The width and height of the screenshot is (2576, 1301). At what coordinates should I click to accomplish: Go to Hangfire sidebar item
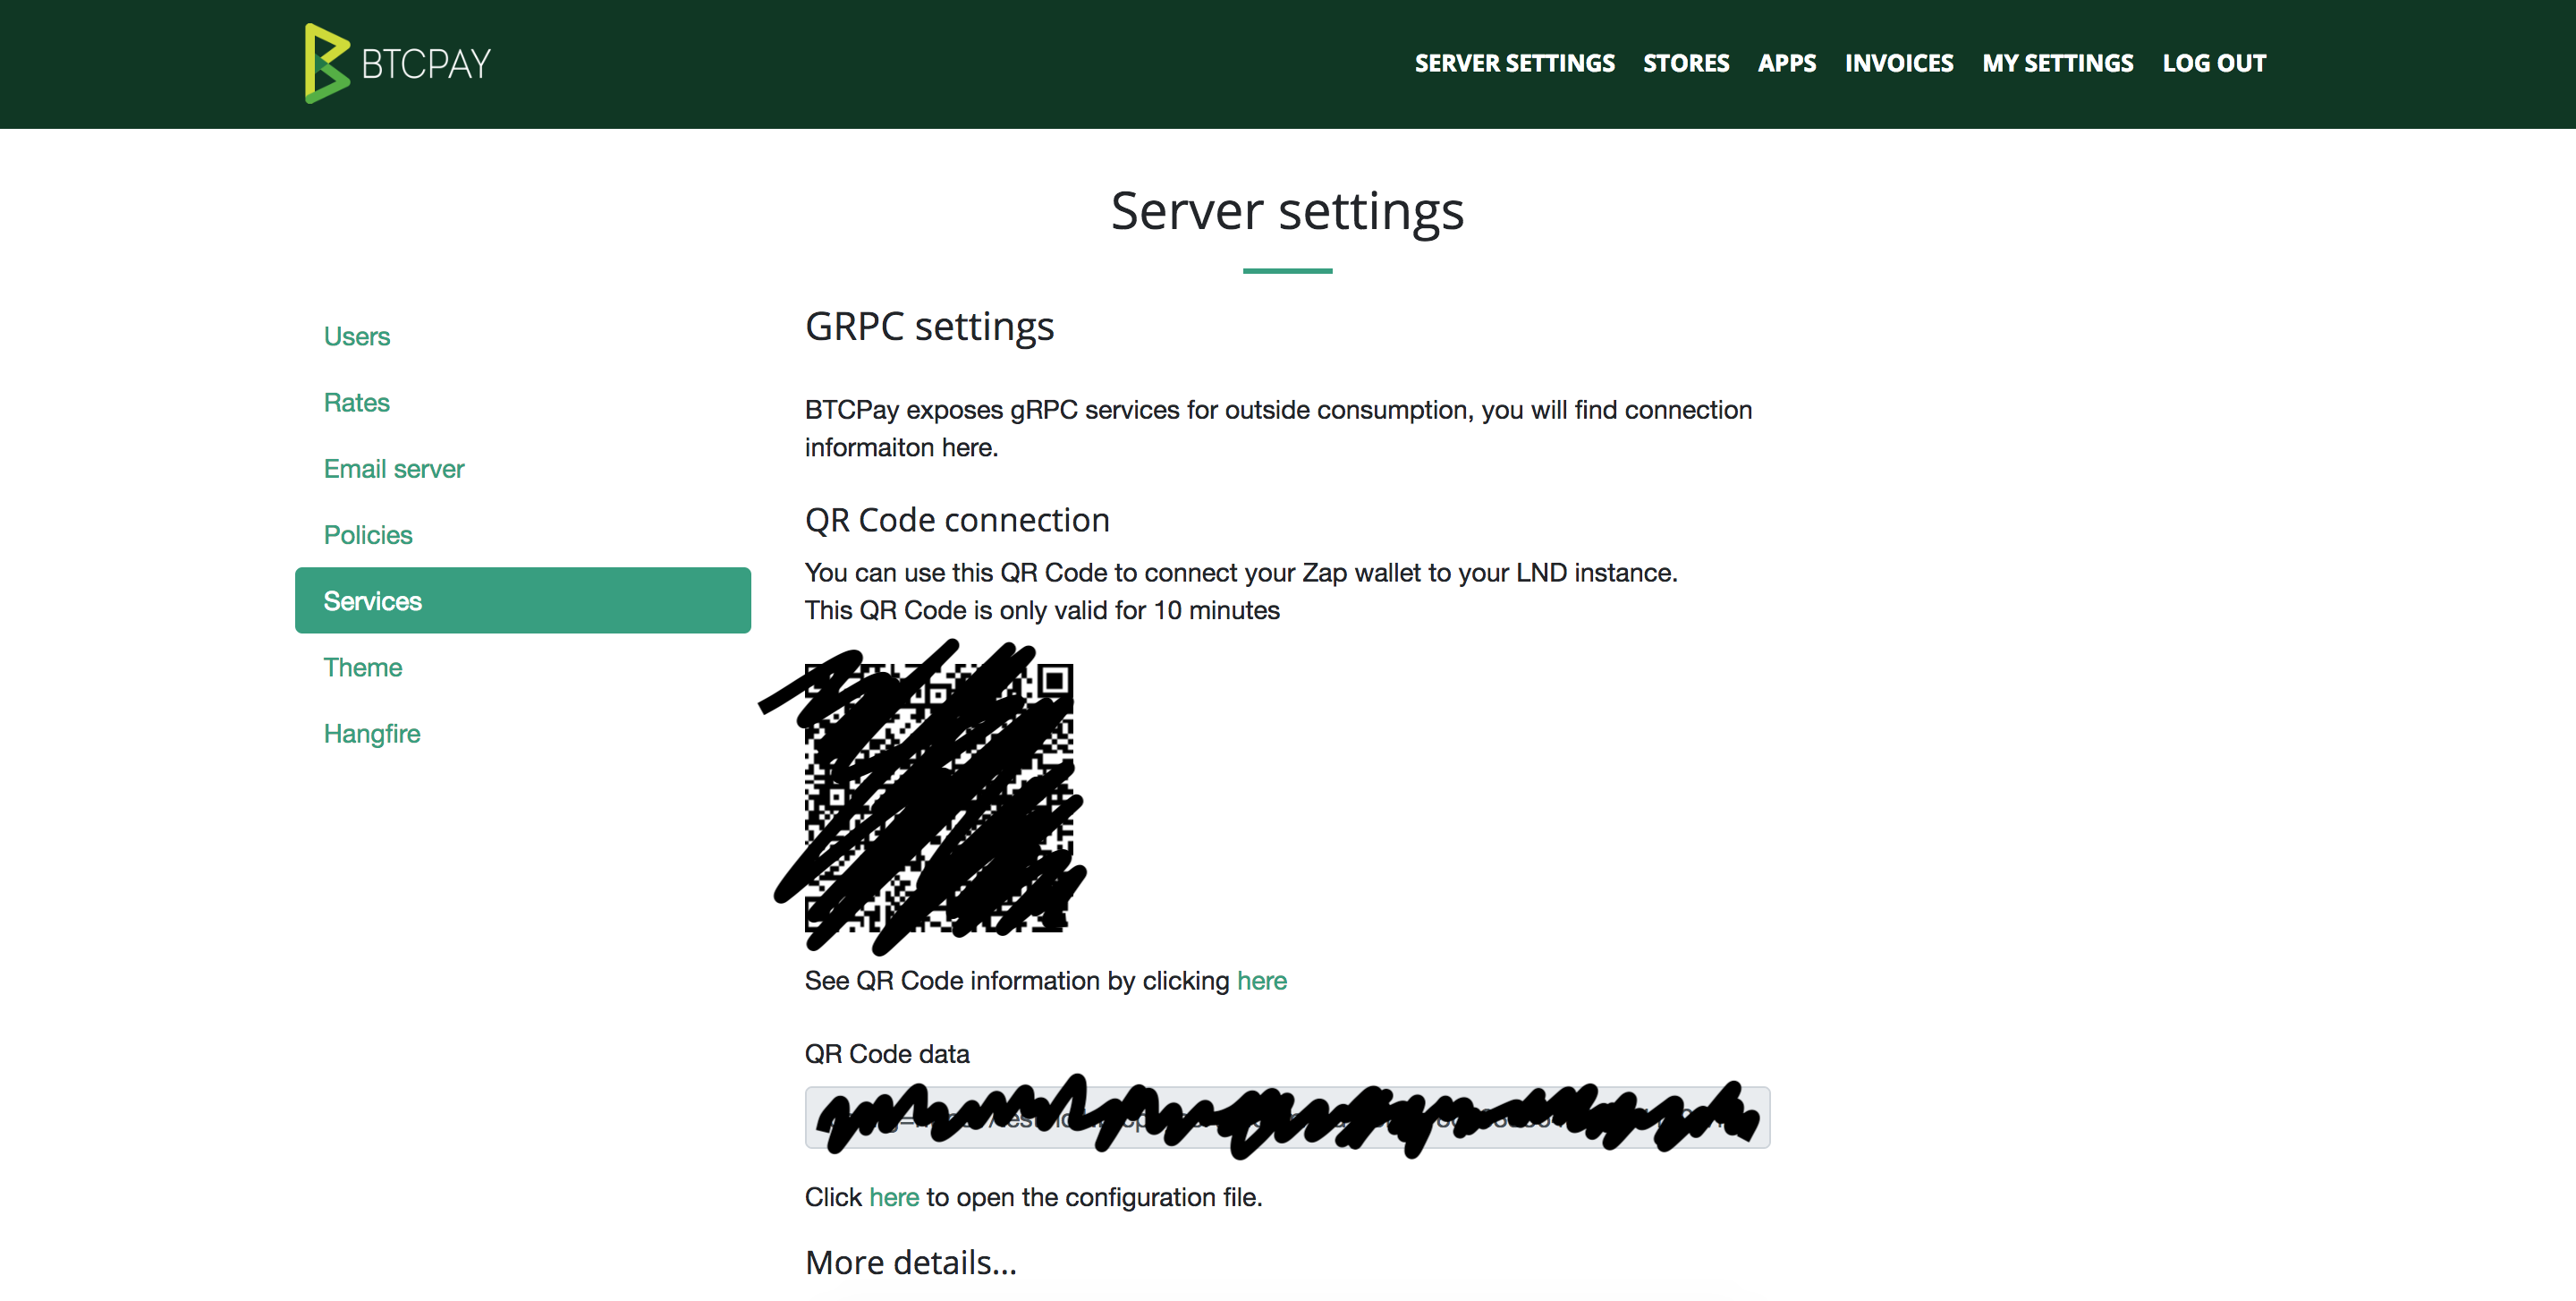tap(371, 733)
